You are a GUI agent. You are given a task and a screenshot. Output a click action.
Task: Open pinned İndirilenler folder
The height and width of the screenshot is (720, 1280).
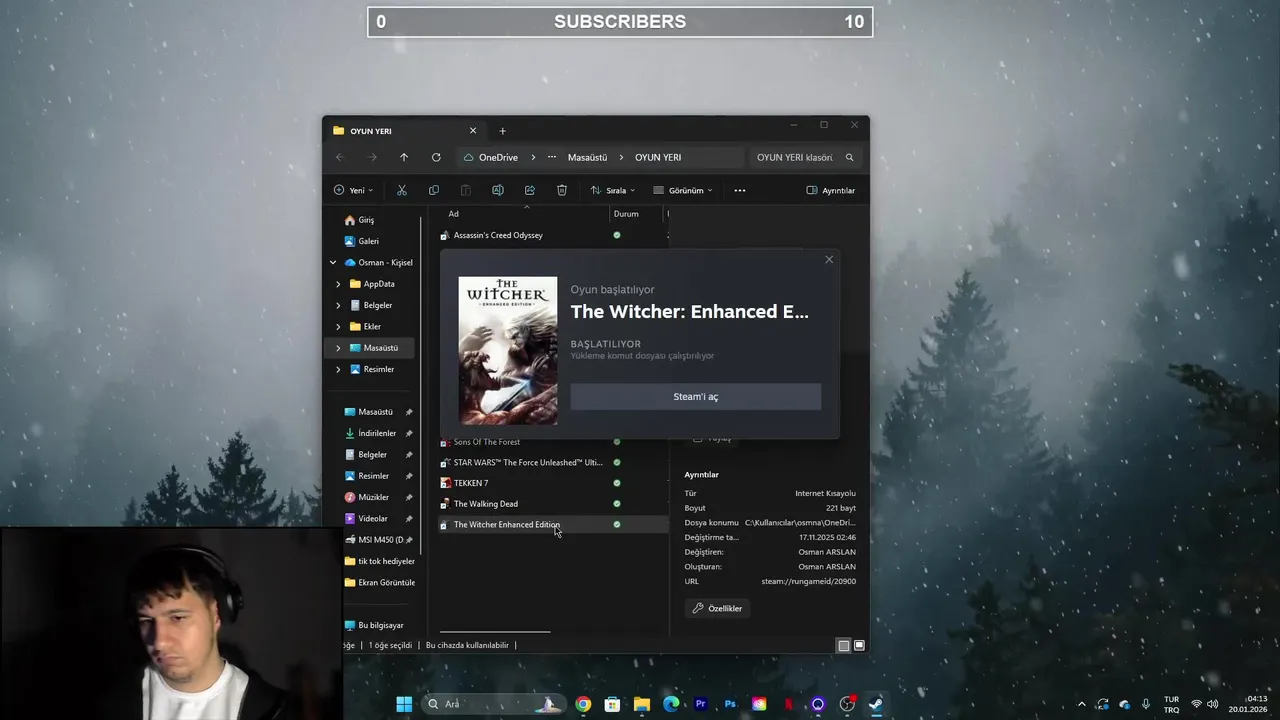[377, 433]
